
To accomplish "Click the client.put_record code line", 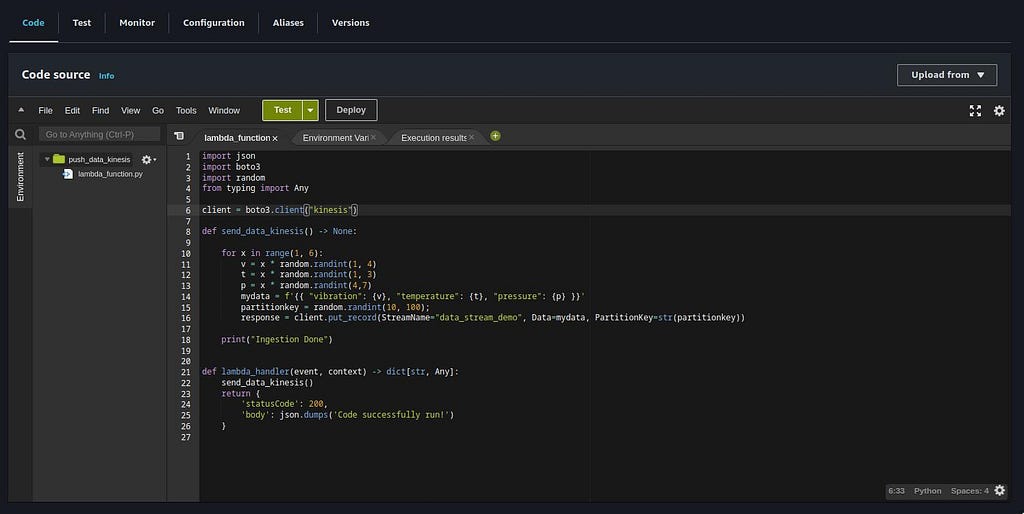I will [x=492, y=317].
